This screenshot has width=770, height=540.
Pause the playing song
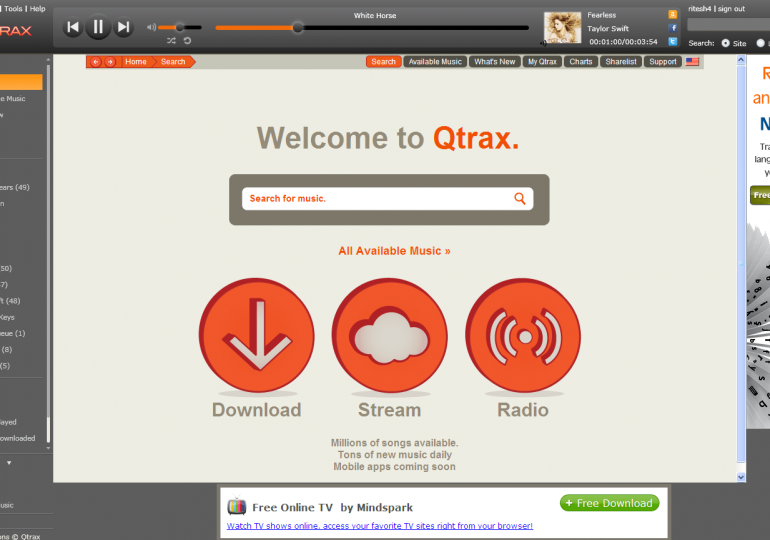tap(98, 28)
